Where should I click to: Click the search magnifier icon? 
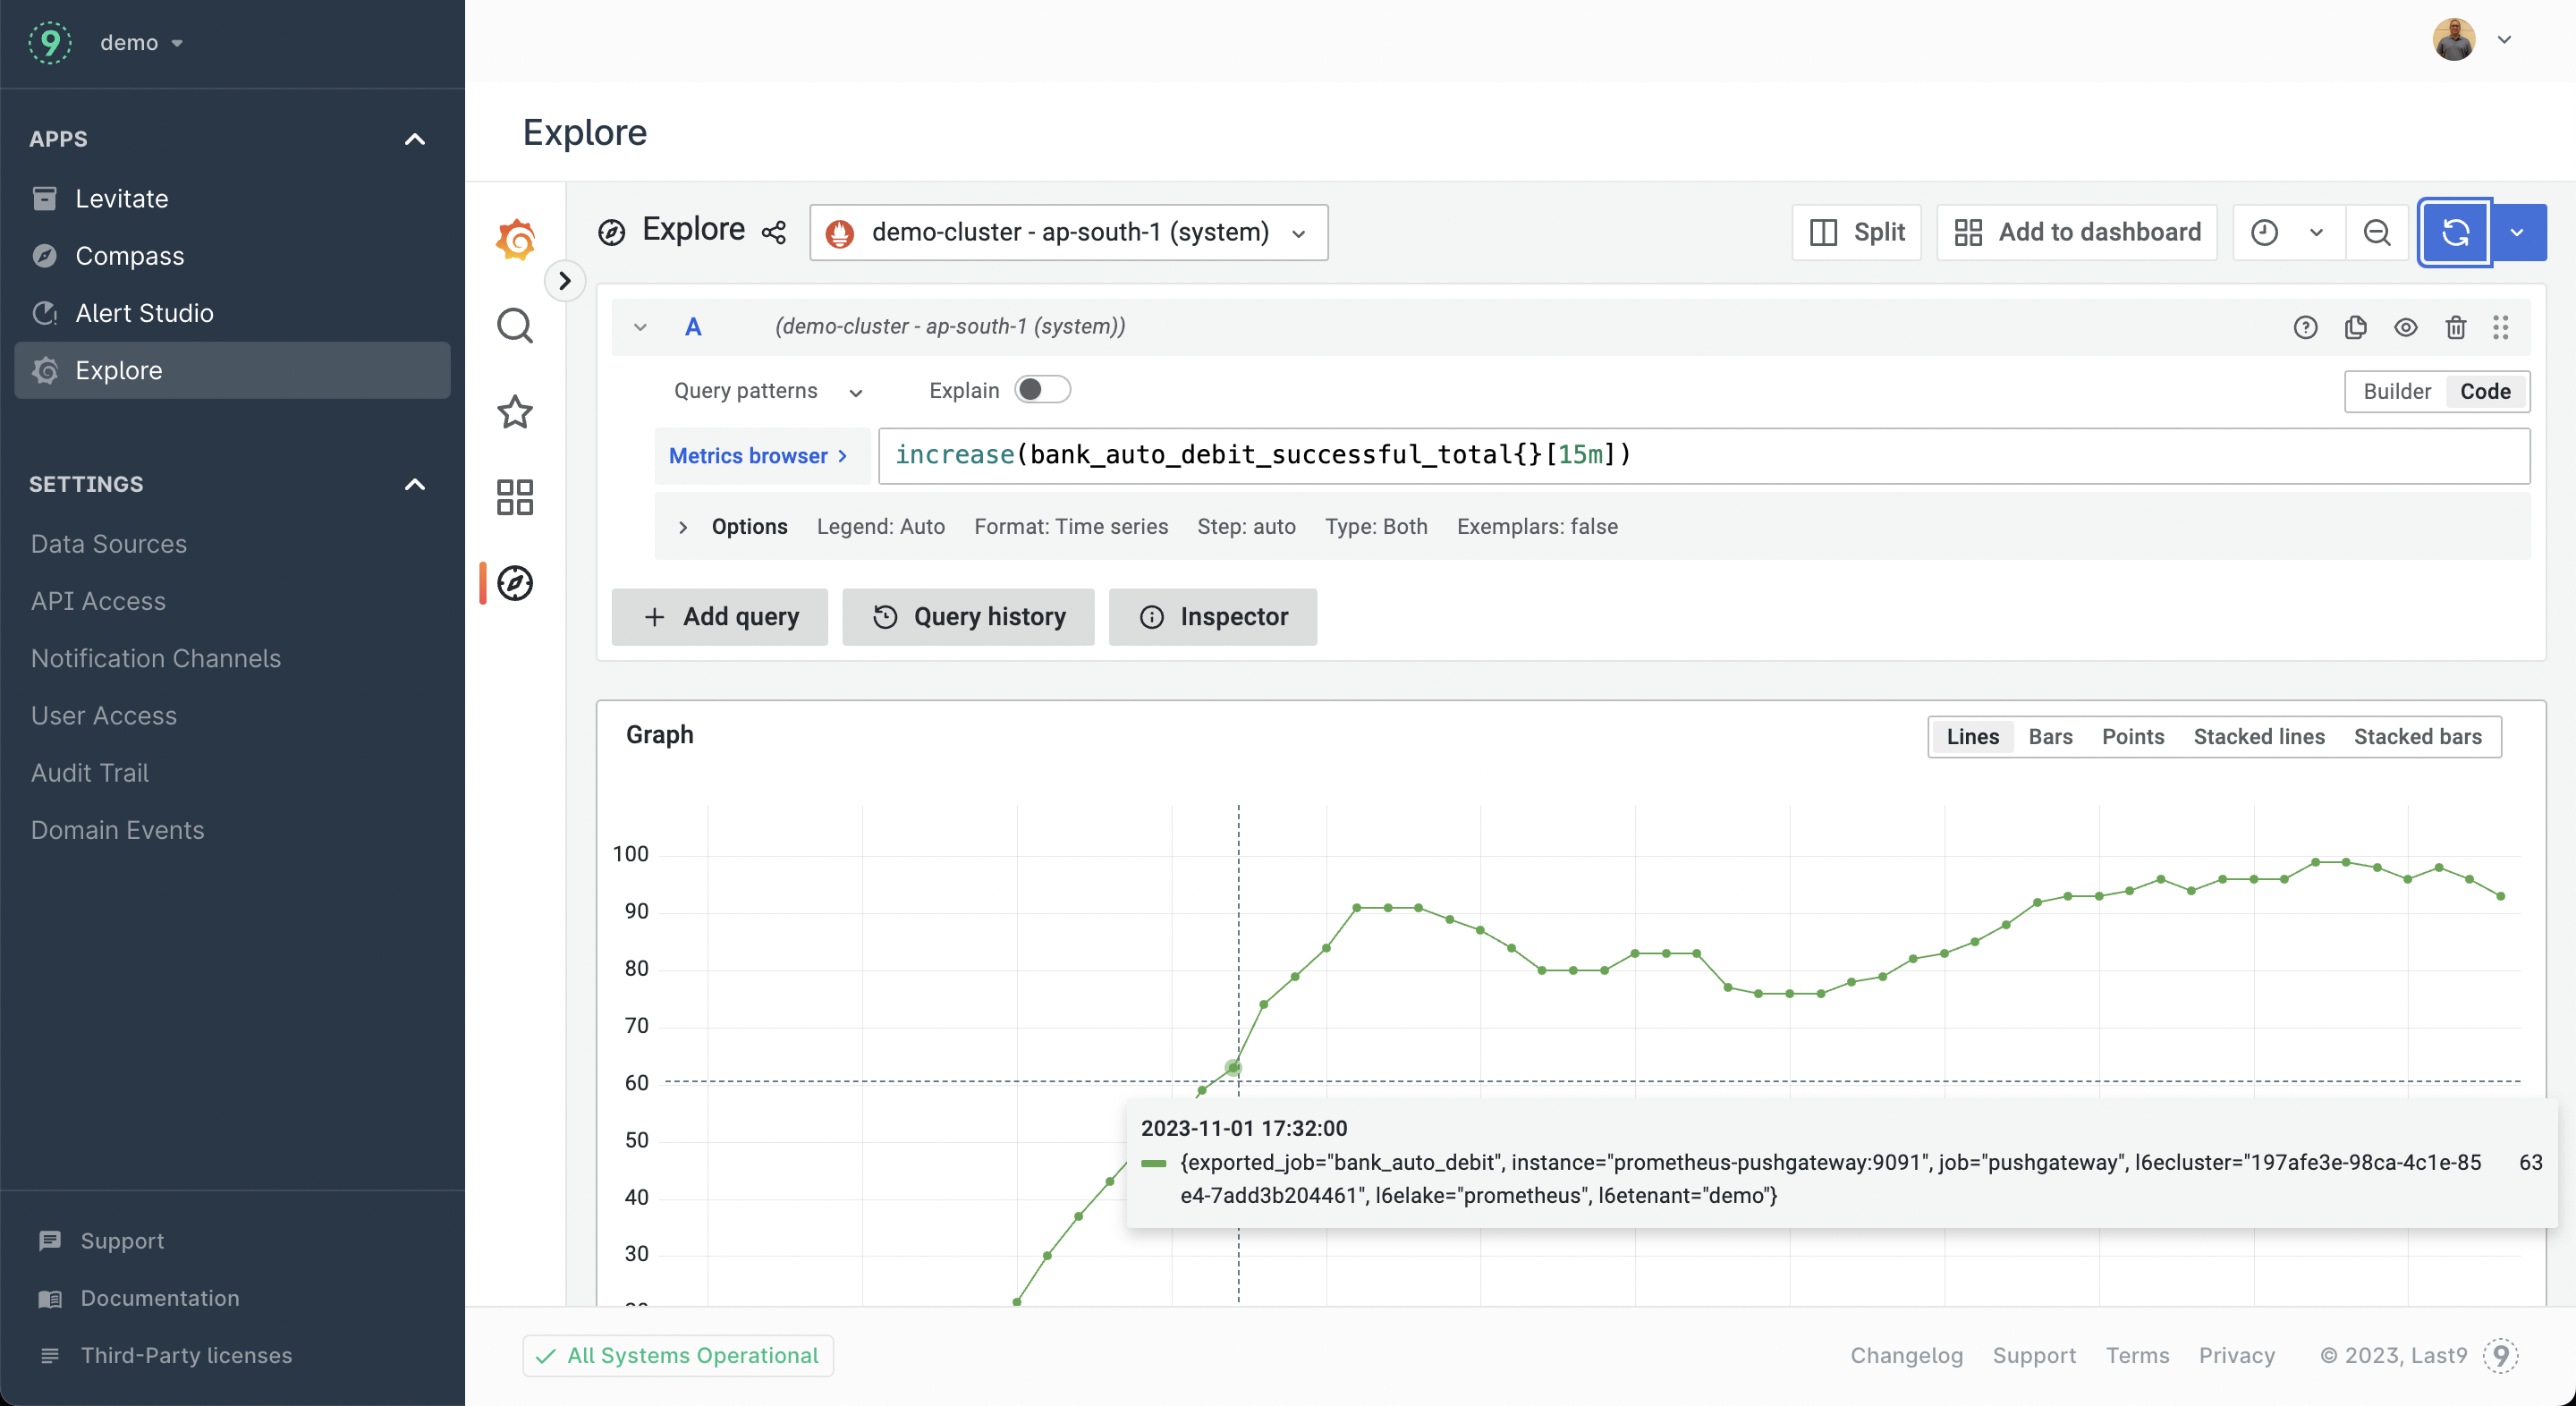click(515, 325)
